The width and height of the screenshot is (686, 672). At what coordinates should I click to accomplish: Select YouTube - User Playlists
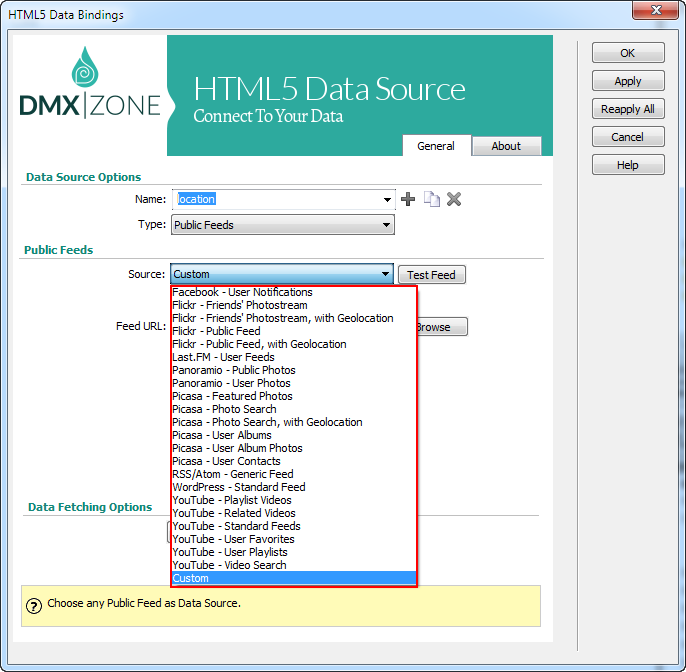(x=294, y=552)
